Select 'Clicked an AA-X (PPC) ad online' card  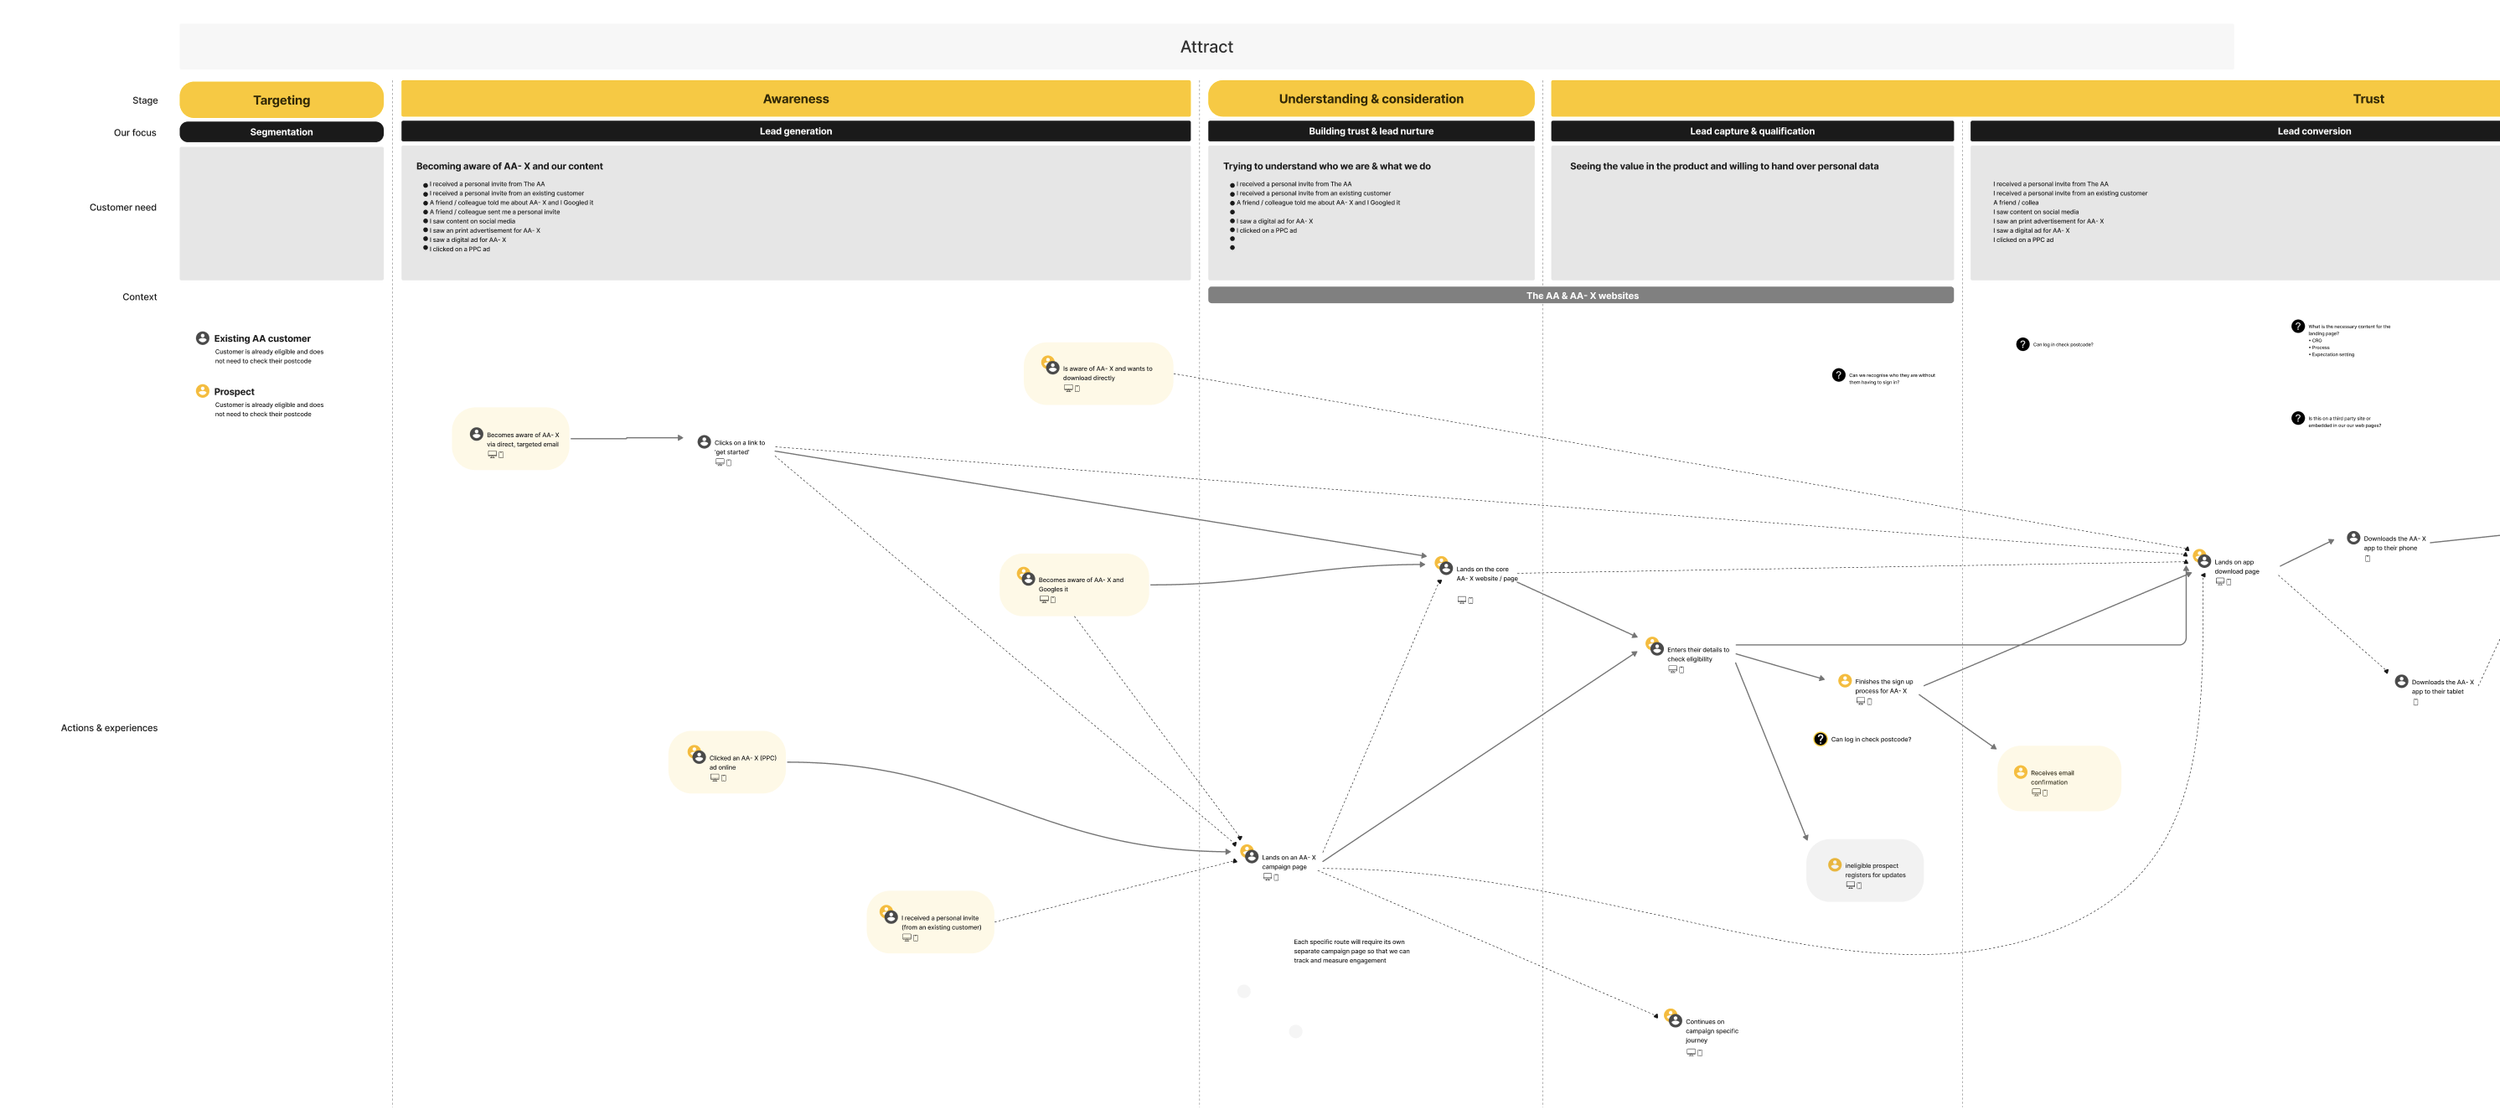(x=728, y=763)
